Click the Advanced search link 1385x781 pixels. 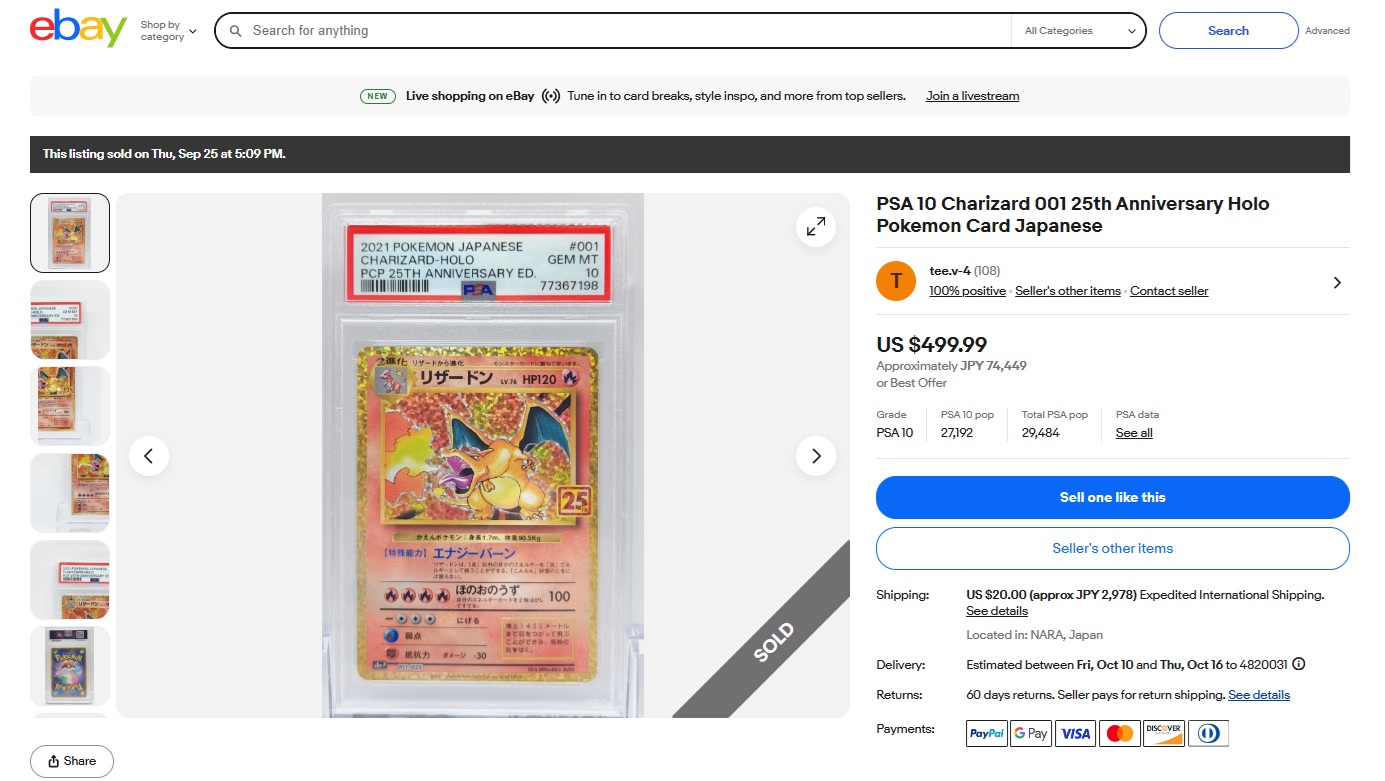[x=1327, y=31]
